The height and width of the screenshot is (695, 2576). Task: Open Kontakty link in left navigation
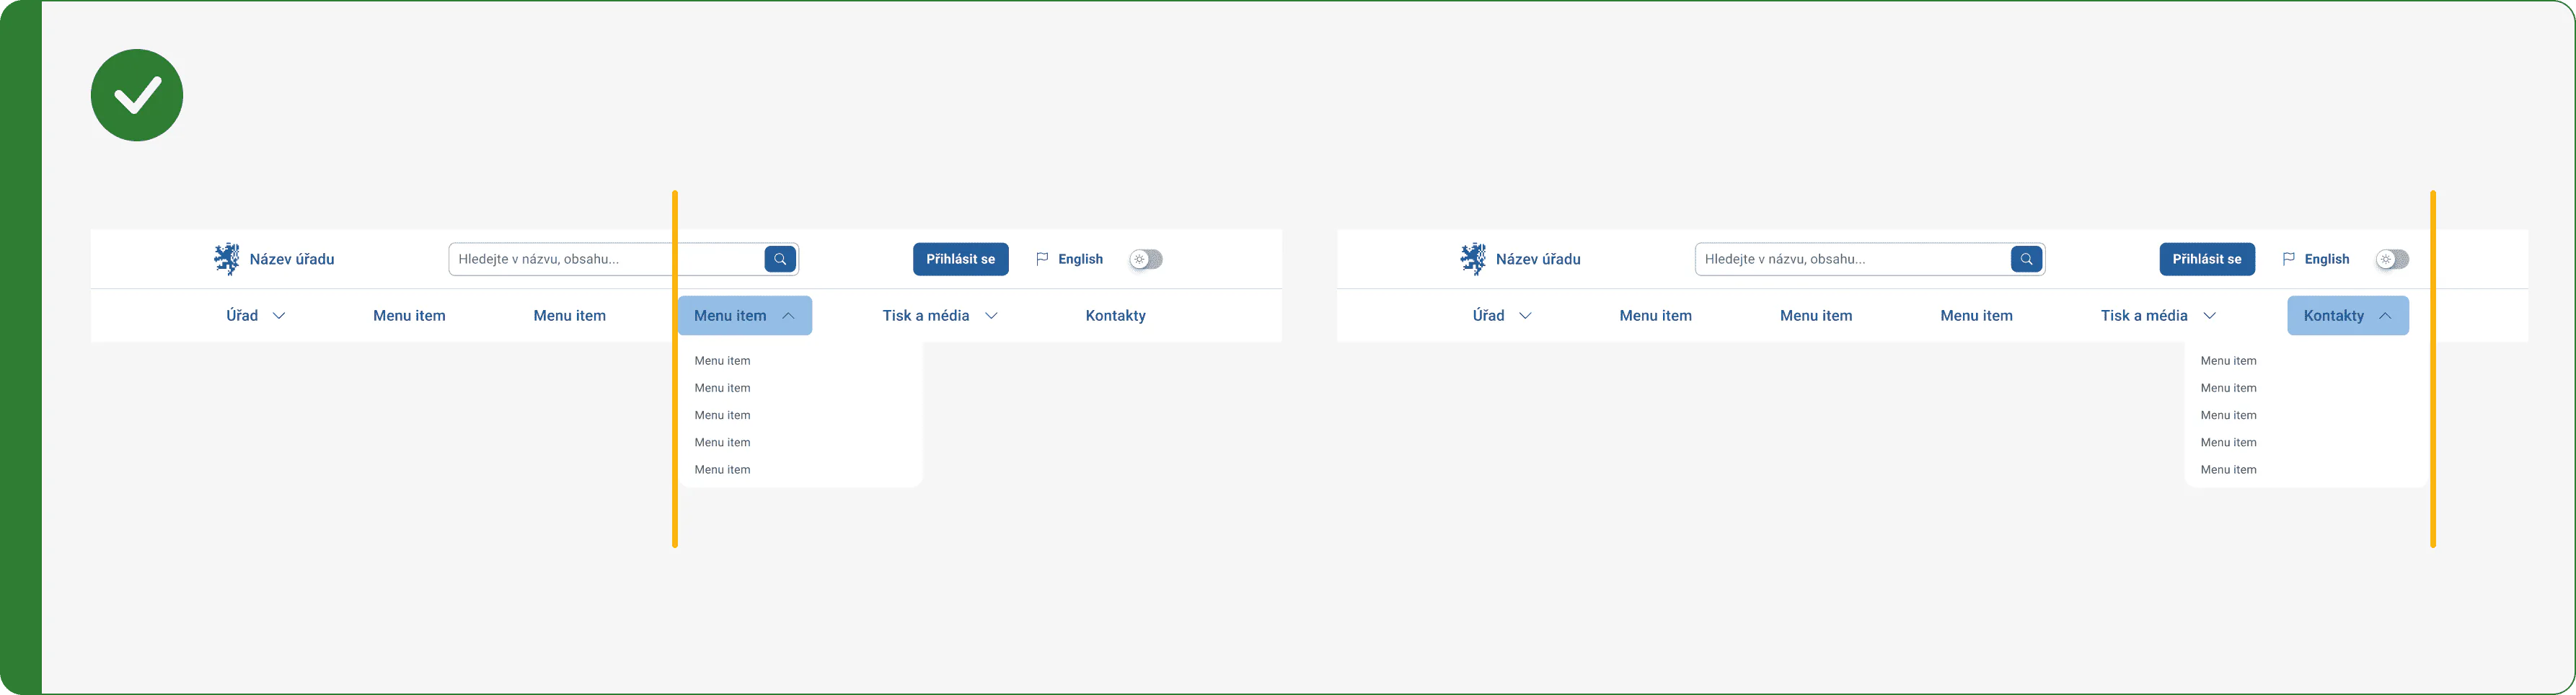click(1115, 316)
